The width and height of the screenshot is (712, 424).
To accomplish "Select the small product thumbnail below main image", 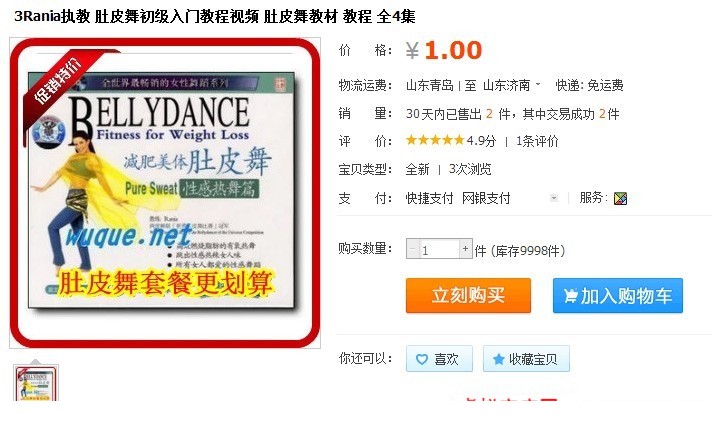I will click(36, 382).
